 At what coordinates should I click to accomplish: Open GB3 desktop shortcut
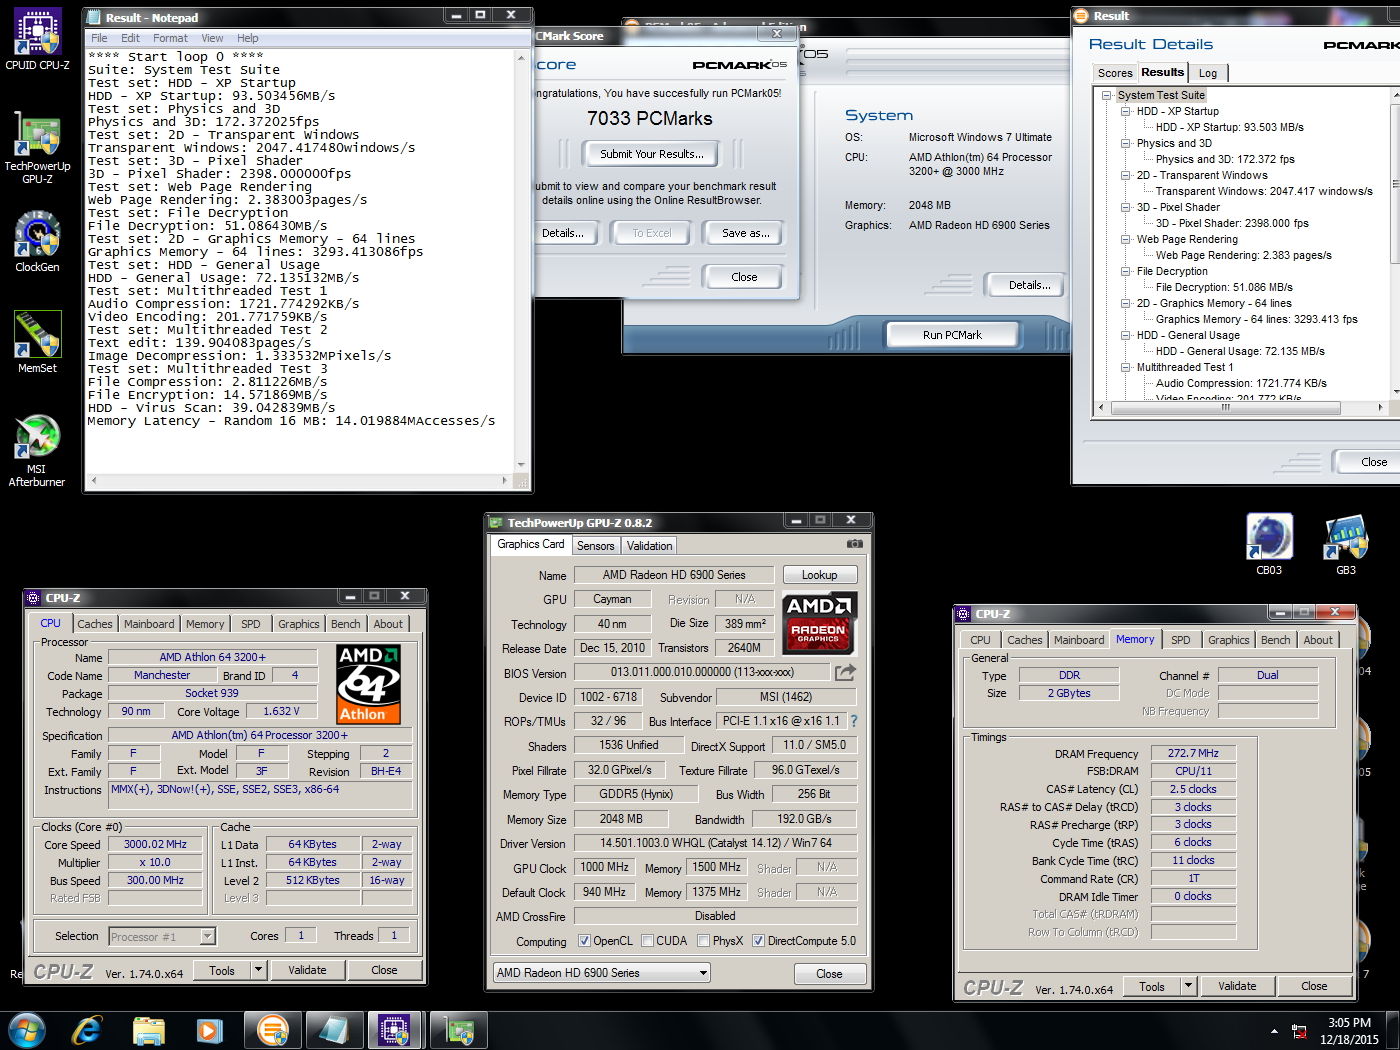[x=1346, y=545]
